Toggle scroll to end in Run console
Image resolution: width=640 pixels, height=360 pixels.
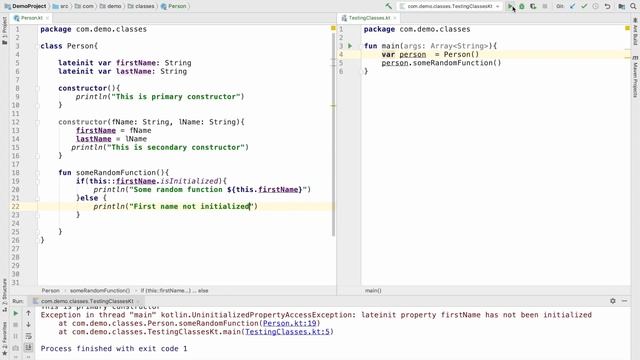click(28, 347)
